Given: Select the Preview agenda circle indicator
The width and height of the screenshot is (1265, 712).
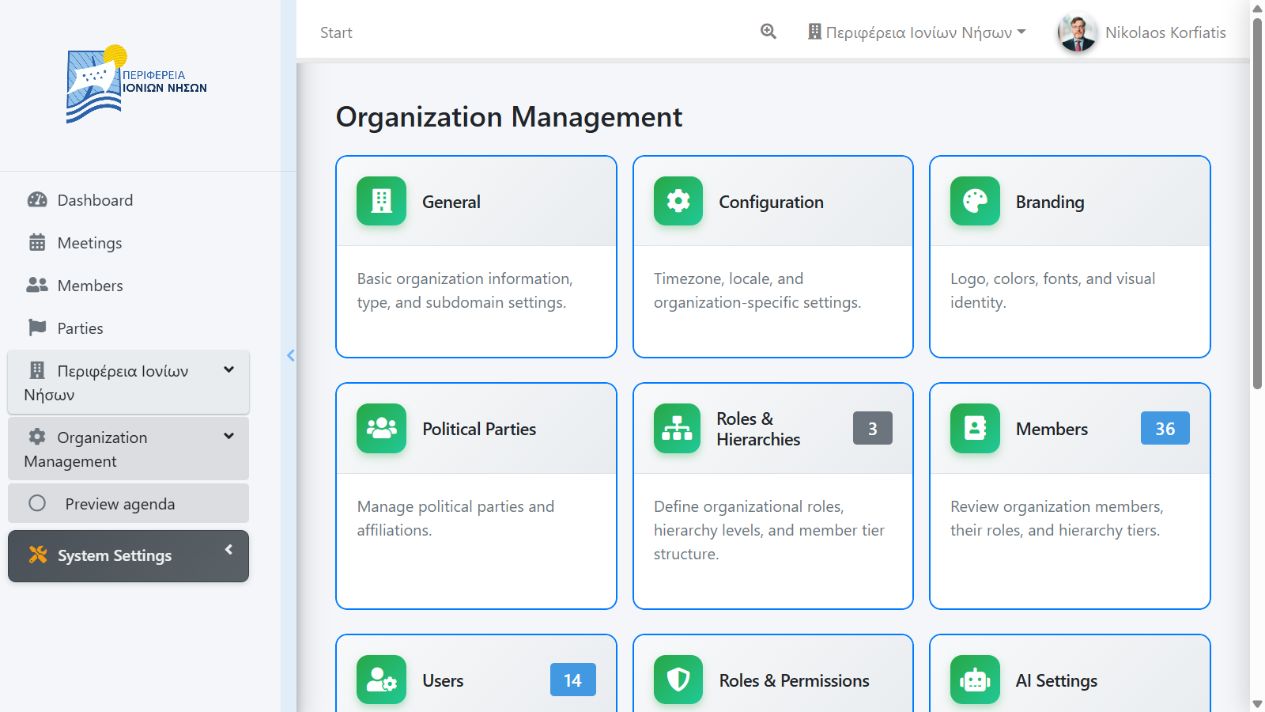Looking at the screenshot, I should point(37,504).
